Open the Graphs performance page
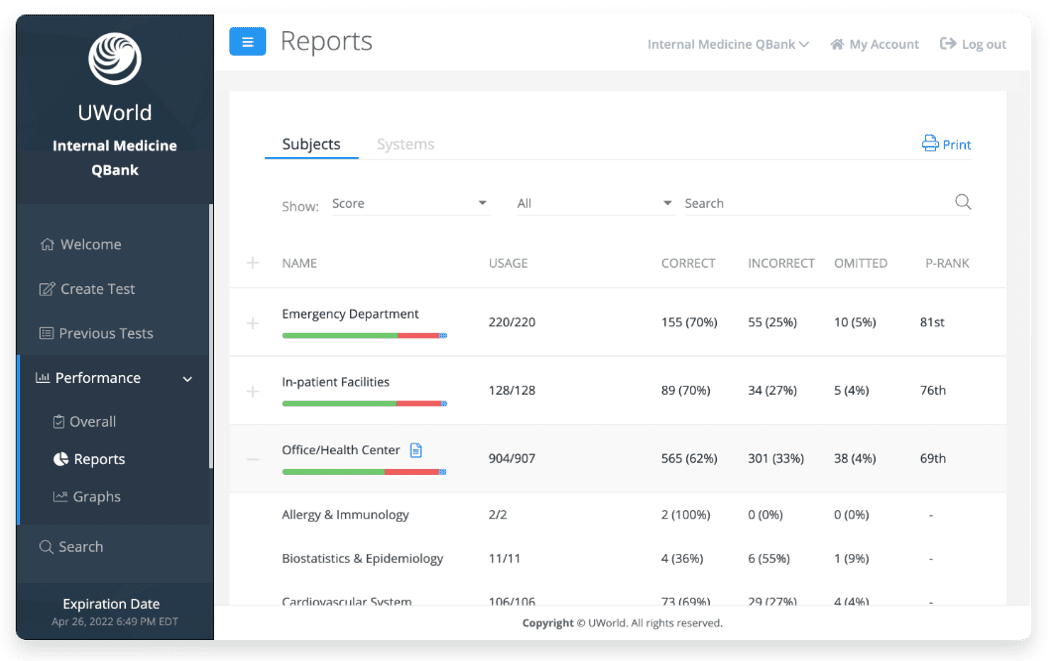 click(96, 497)
